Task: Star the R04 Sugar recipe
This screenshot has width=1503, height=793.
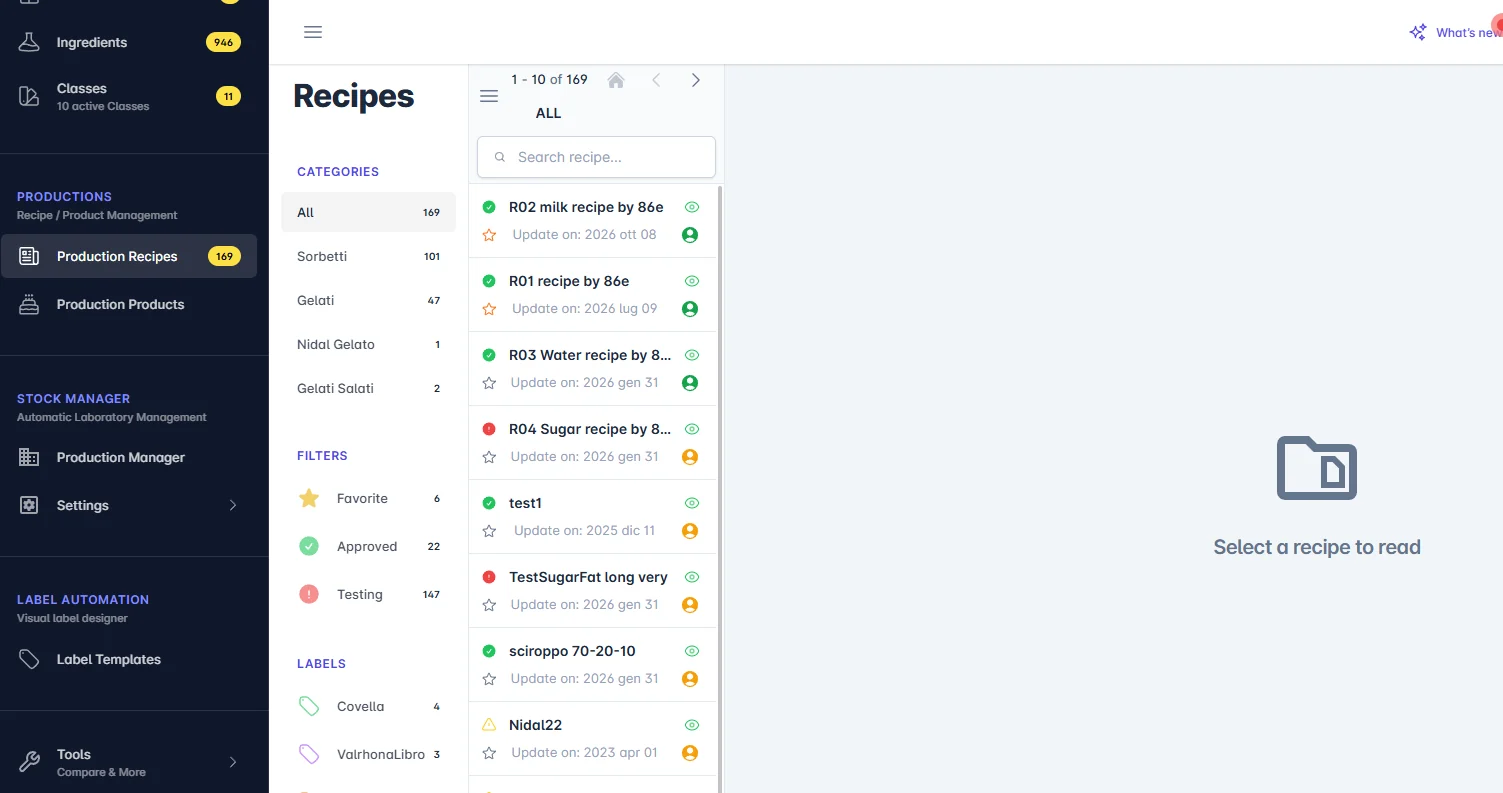Action: coord(489,457)
